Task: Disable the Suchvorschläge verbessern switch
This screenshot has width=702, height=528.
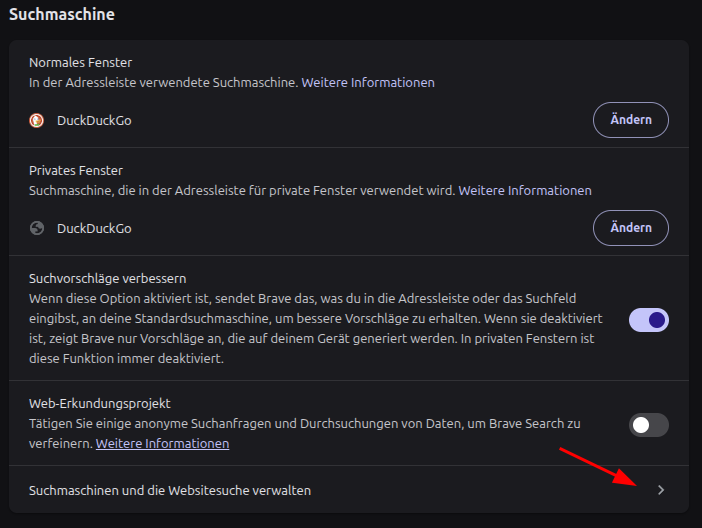Action: (649, 320)
